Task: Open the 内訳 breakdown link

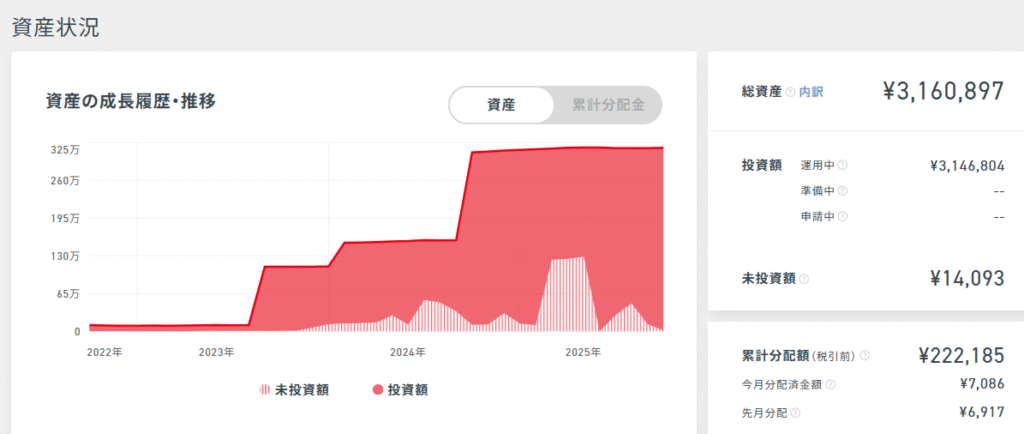Action: [x=811, y=92]
